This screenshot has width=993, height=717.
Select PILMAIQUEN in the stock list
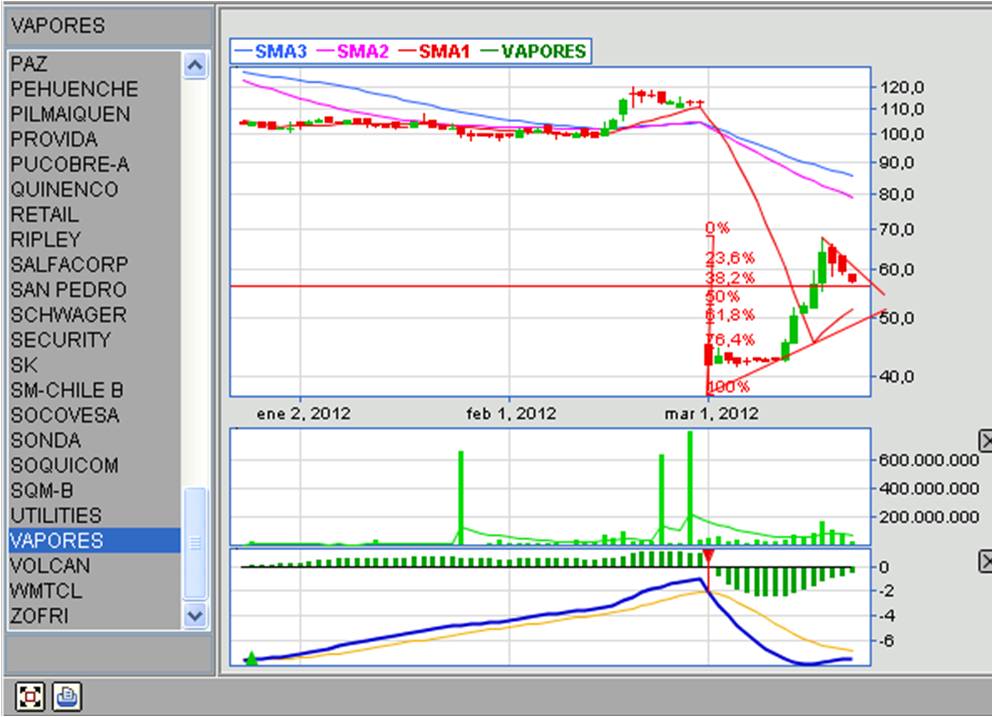click(x=95, y=114)
